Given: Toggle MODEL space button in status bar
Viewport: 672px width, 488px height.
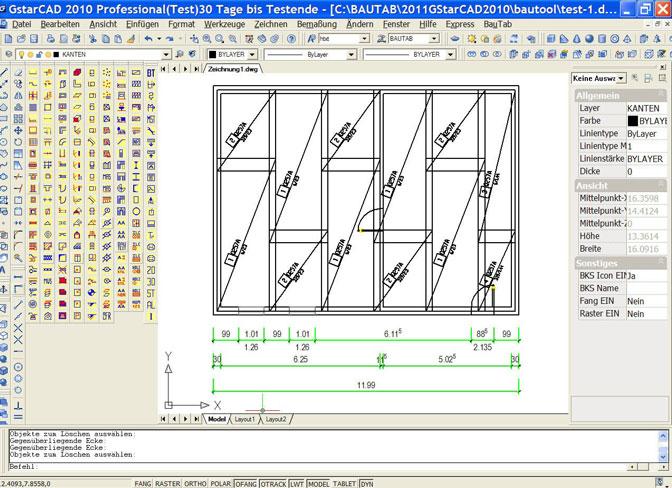Looking at the screenshot, I should click(x=319, y=483).
